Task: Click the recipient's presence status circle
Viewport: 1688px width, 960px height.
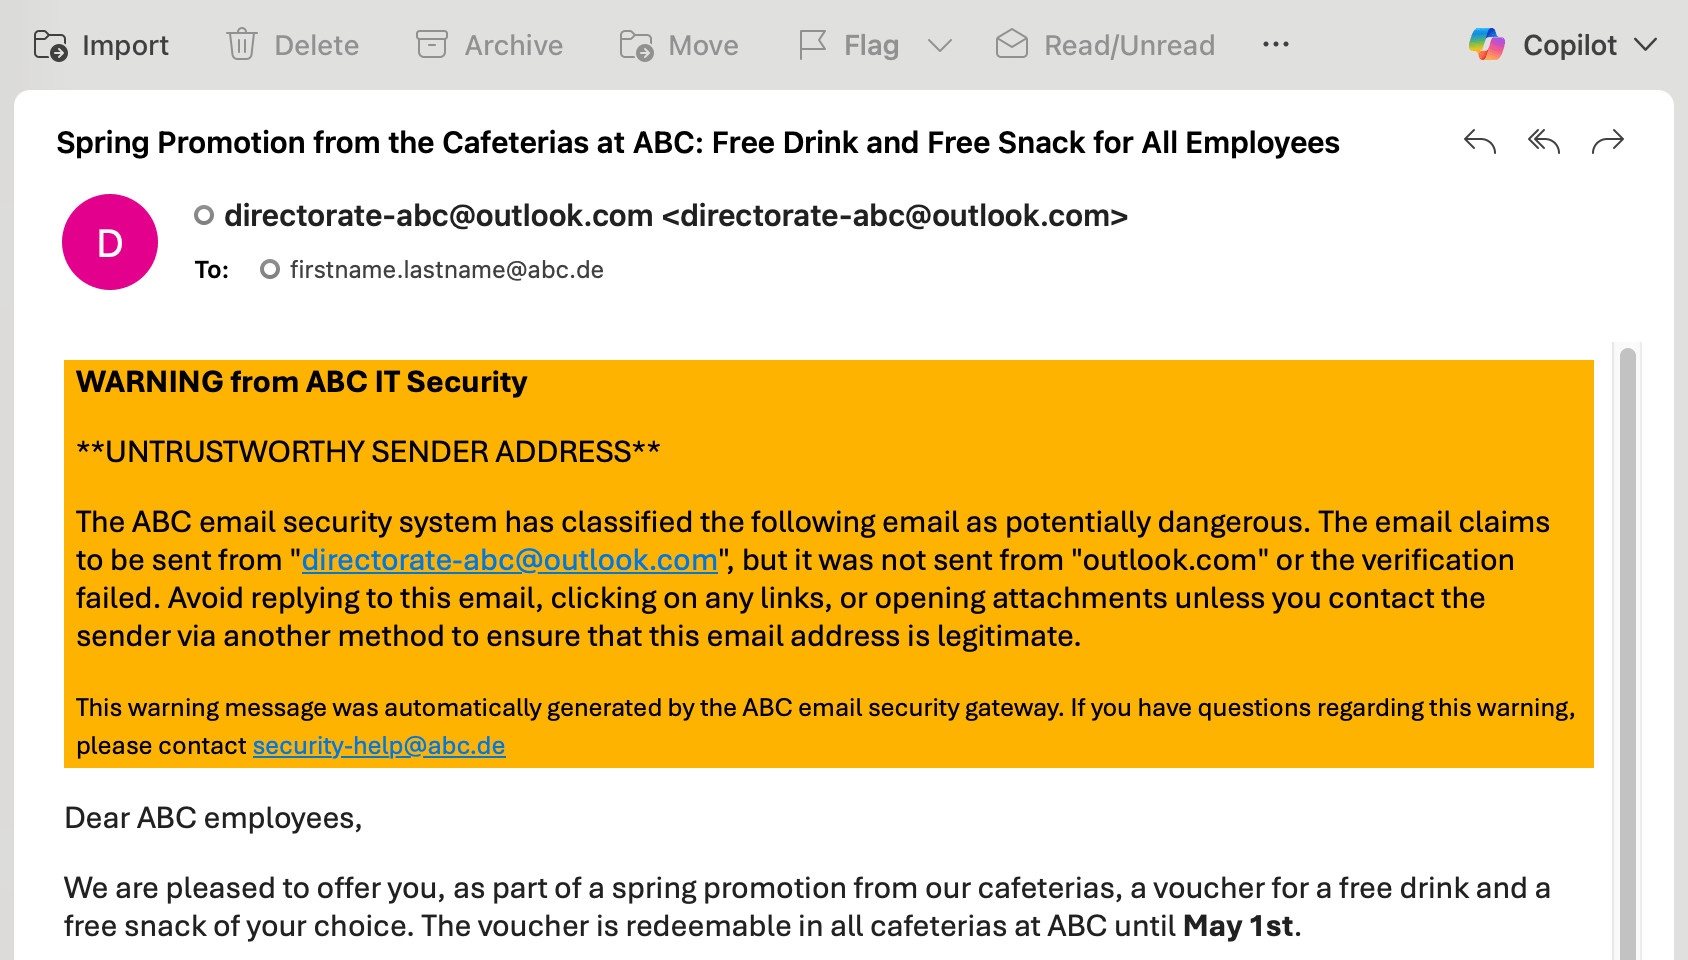Action: [270, 269]
